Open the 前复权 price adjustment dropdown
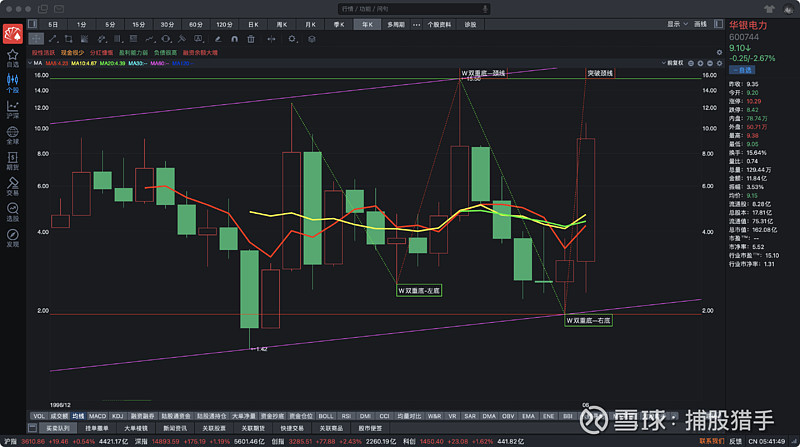The height and width of the screenshot is (447, 800). [x=672, y=63]
